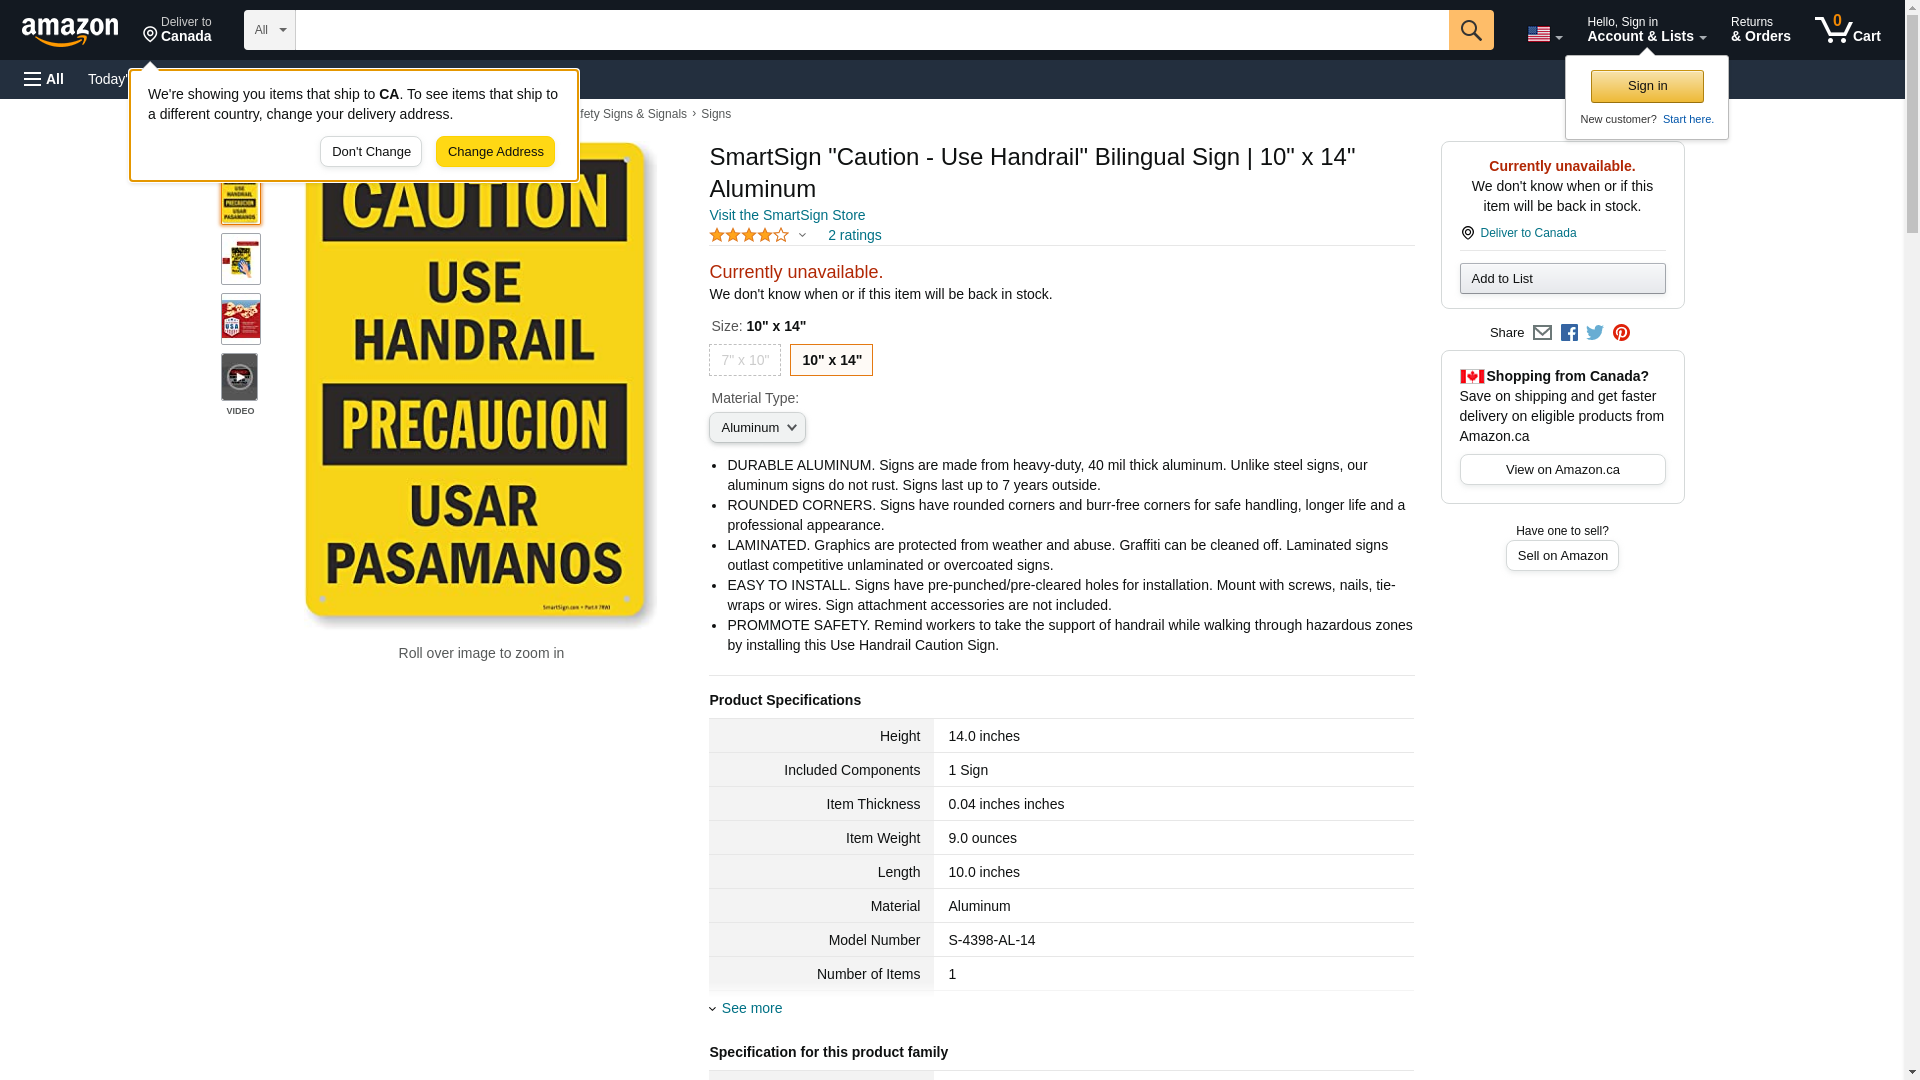Screen dimensions: 1920x1080
Task: Click the yellow Sign in button
Action: (x=1647, y=86)
